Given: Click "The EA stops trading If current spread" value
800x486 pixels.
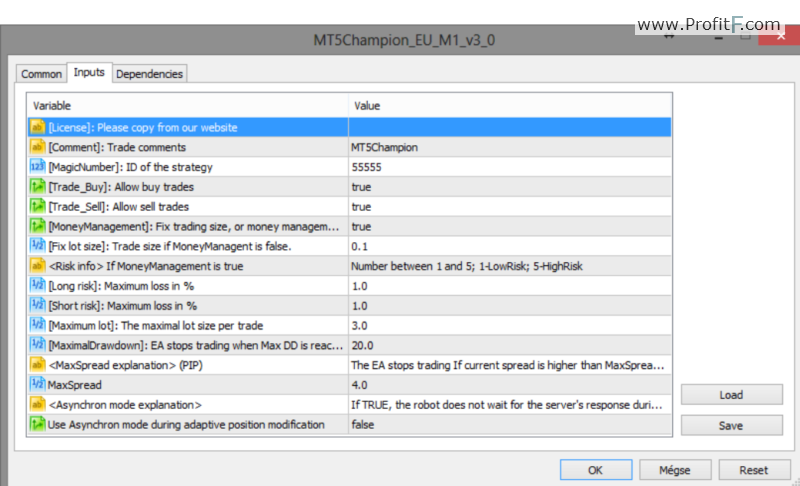Looking at the screenshot, I should coord(508,365).
